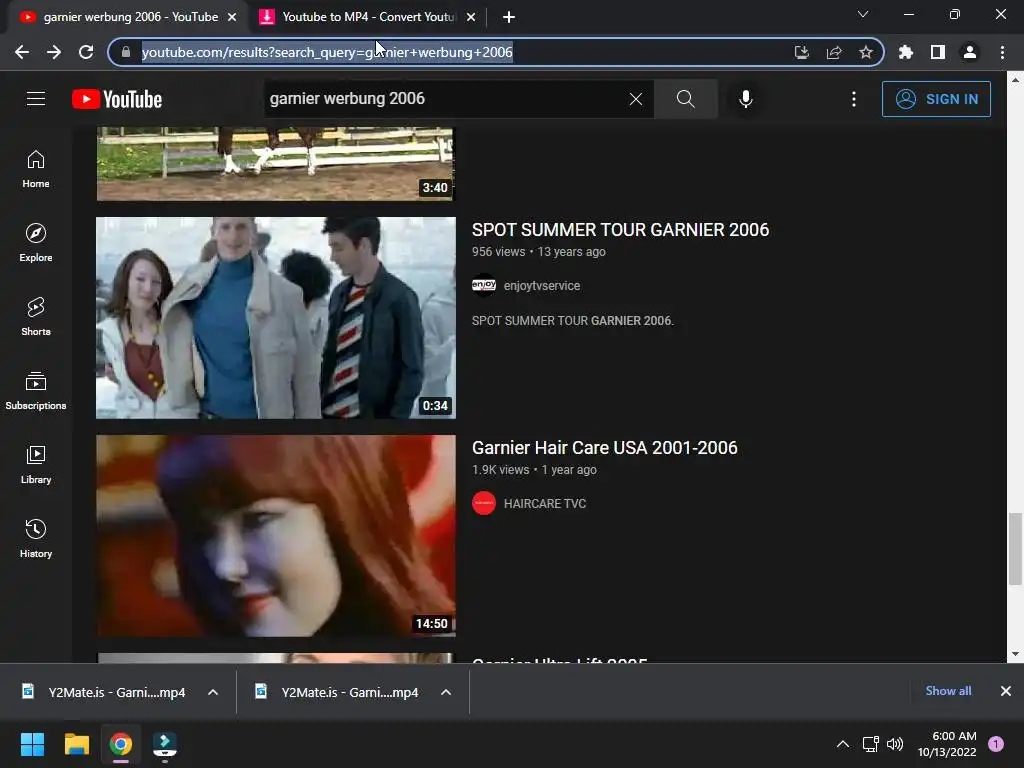This screenshot has height=768, width=1024.
Task: Open the fourth taskbar app icon
Action: pos(165,744)
